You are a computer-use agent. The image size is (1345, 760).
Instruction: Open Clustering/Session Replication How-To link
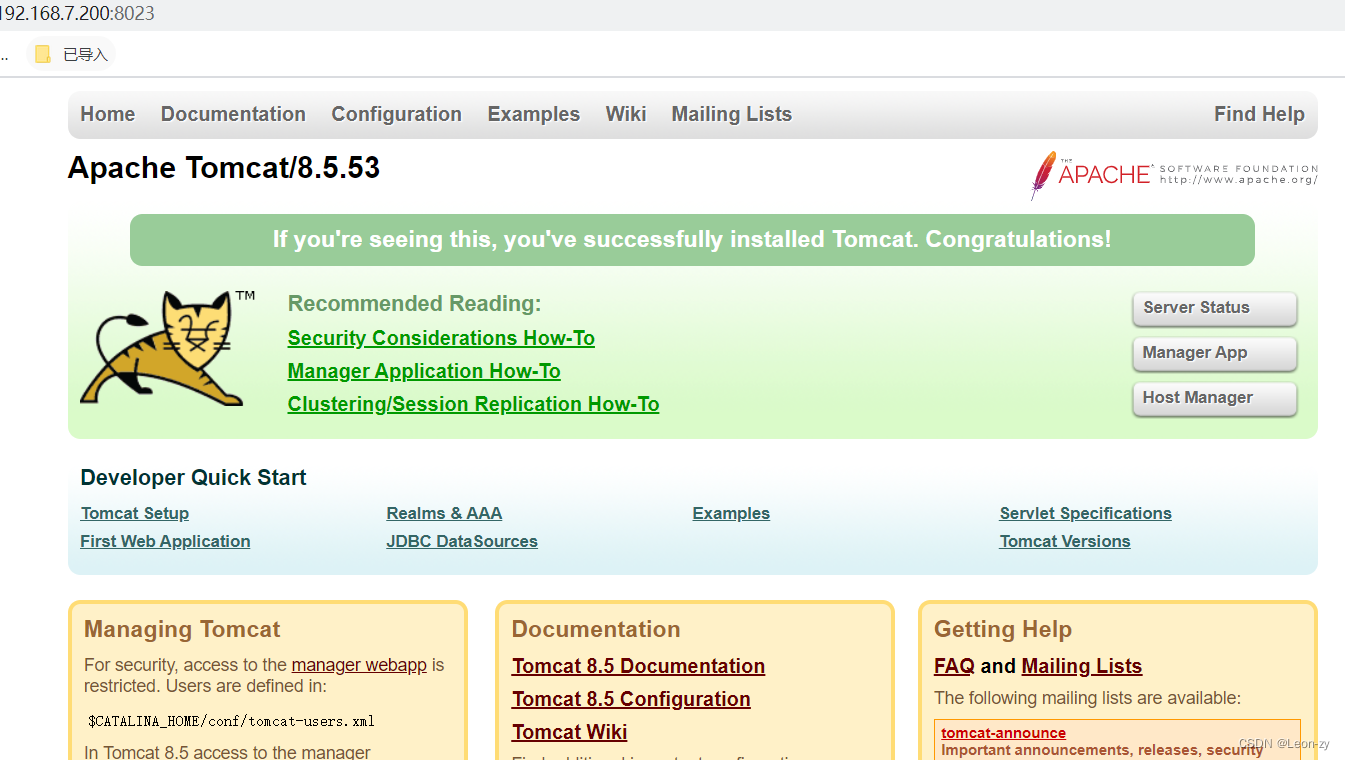473,404
